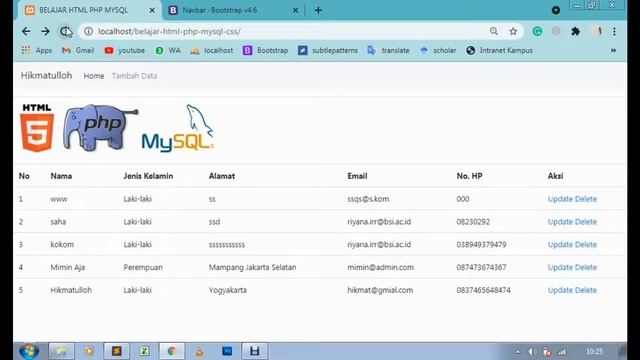The width and height of the screenshot is (640, 360).
Task: Show more bookmarks with the double chevron
Action: pos(613,51)
